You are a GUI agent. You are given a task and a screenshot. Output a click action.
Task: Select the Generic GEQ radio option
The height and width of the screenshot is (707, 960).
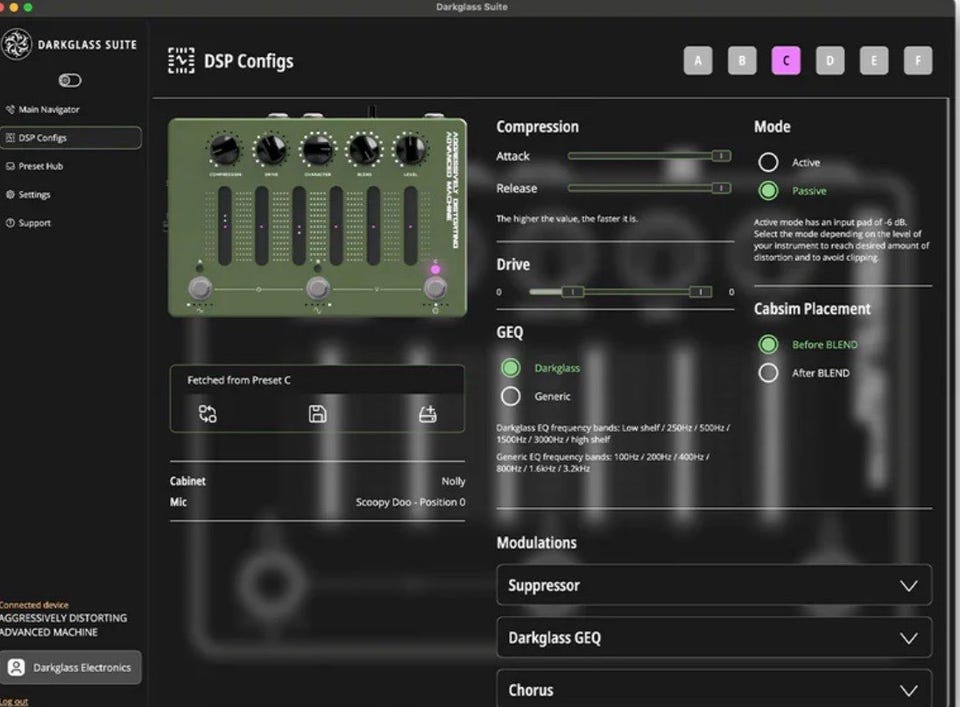(510, 396)
